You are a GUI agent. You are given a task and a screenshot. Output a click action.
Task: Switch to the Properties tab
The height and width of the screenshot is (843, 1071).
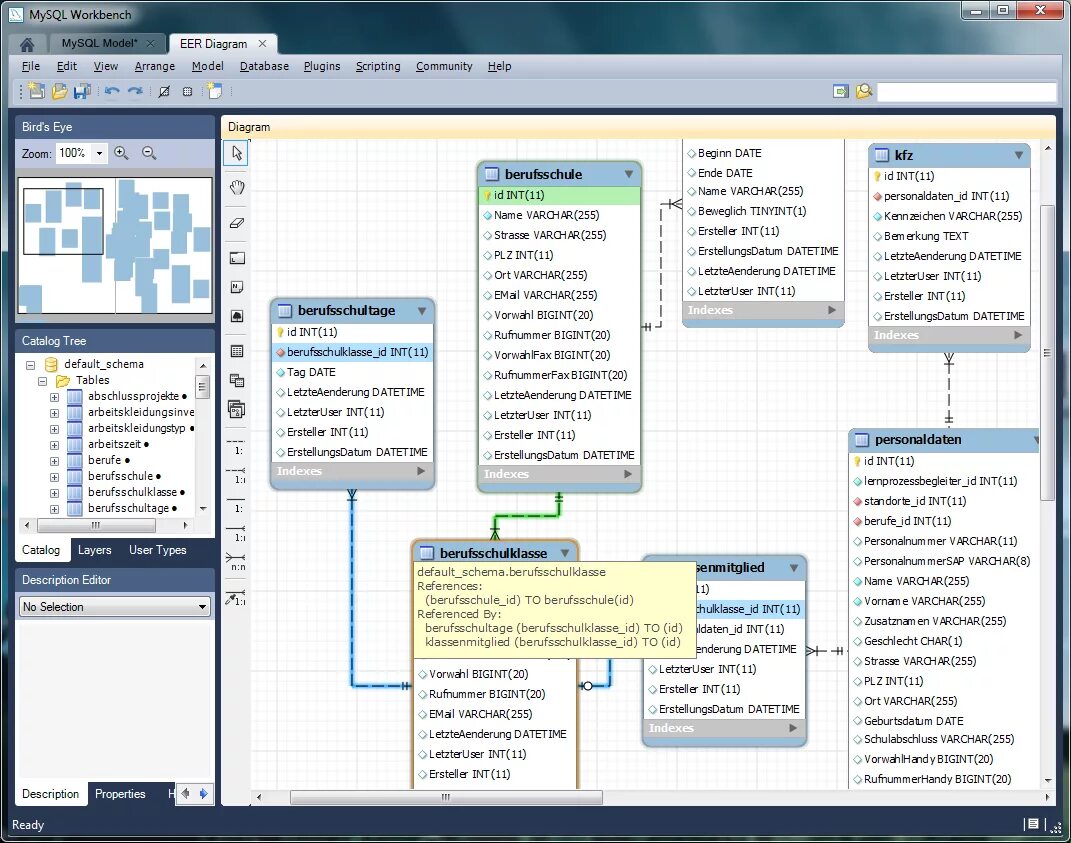[x=120, y=794]
